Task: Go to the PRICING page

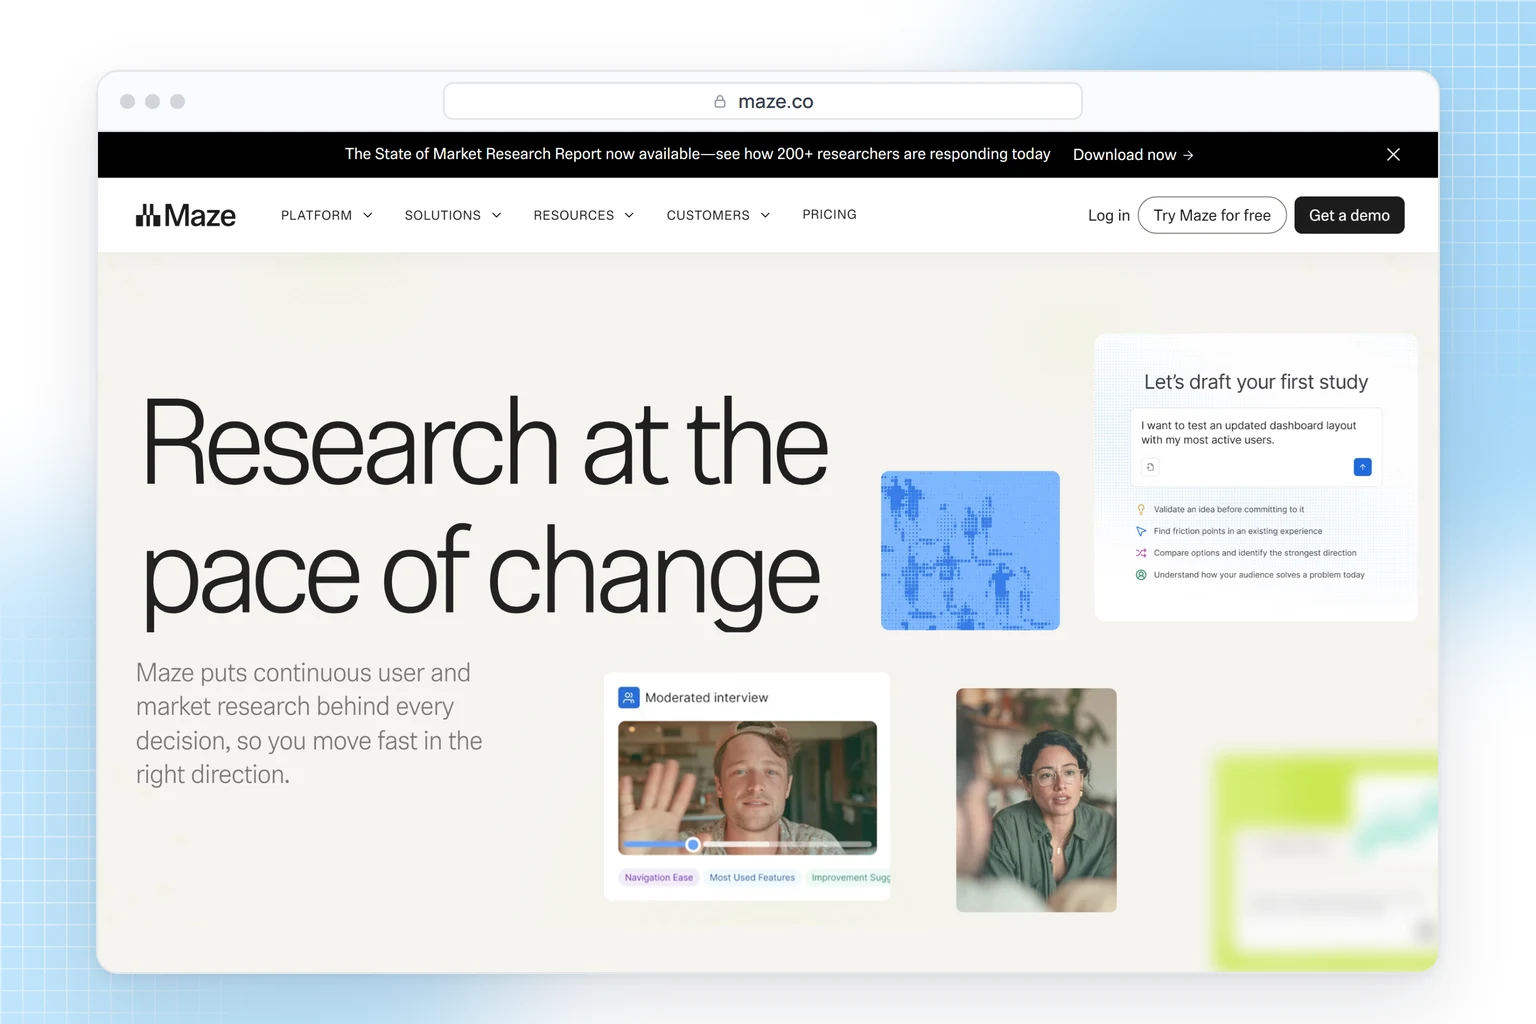Action: [829, 214]
